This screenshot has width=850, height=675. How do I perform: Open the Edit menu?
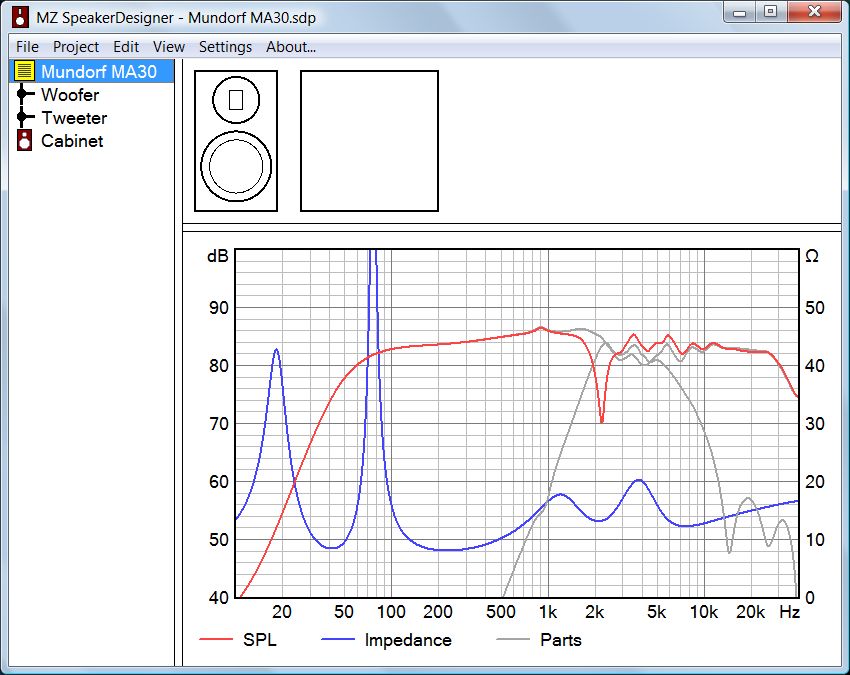coord(126,47)
